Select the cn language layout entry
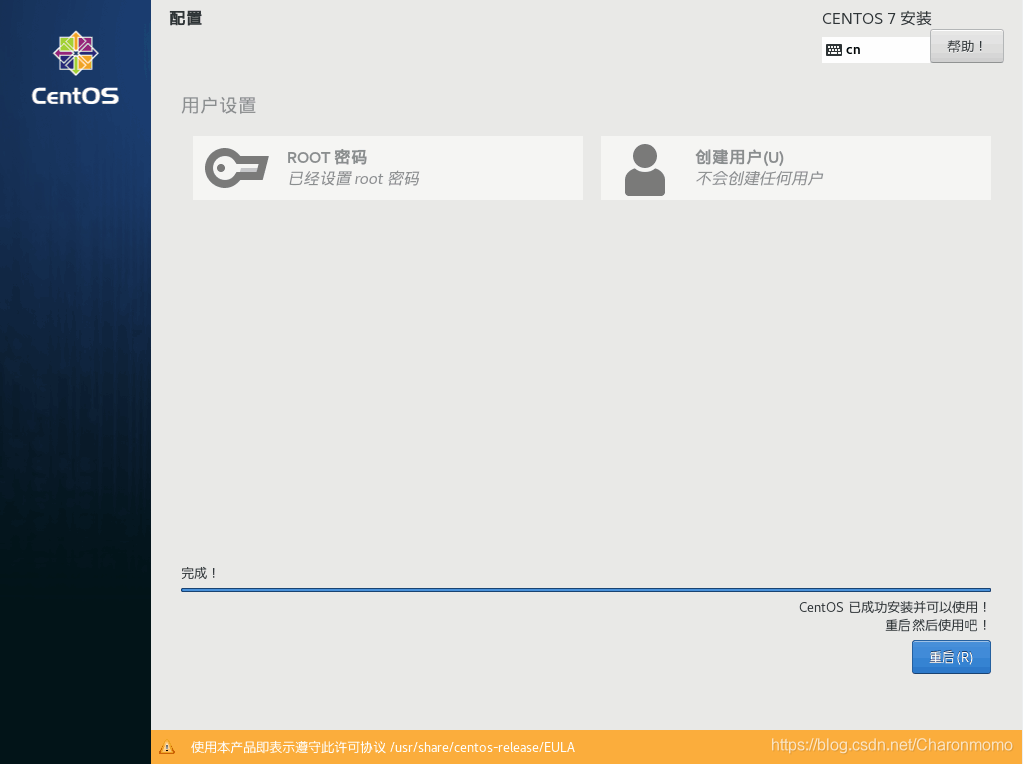1023x764 pixels. (855, 48)
